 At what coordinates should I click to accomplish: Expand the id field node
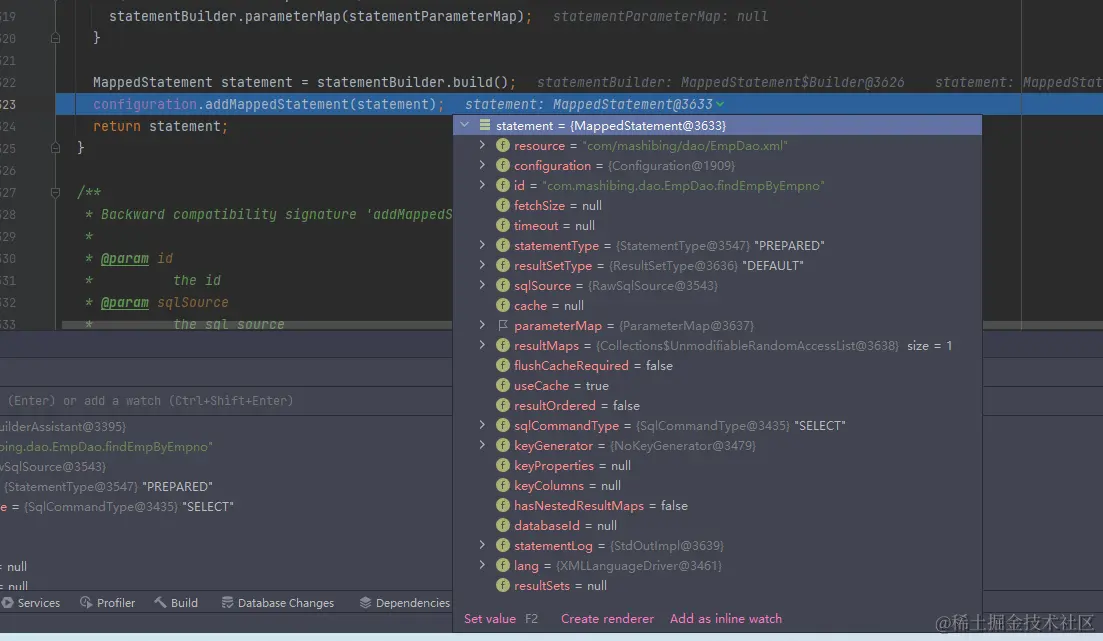tap(482, 185)
